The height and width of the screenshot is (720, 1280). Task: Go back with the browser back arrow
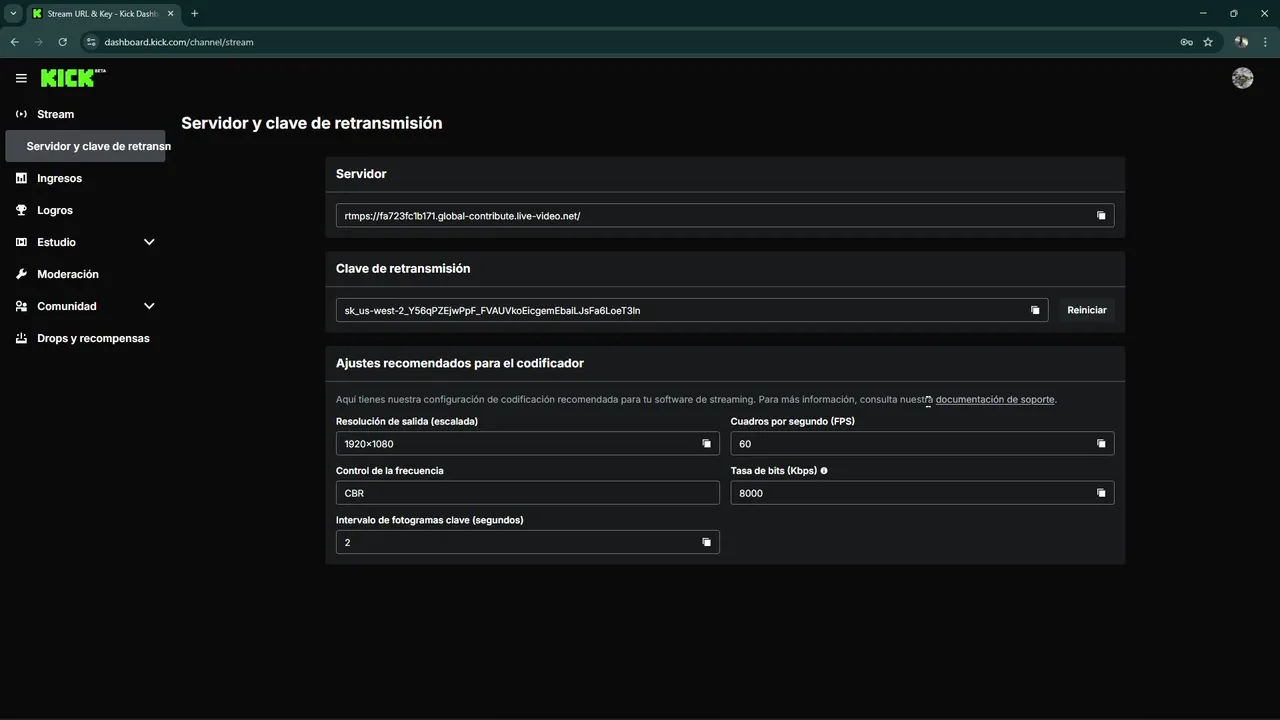[14, 42]
